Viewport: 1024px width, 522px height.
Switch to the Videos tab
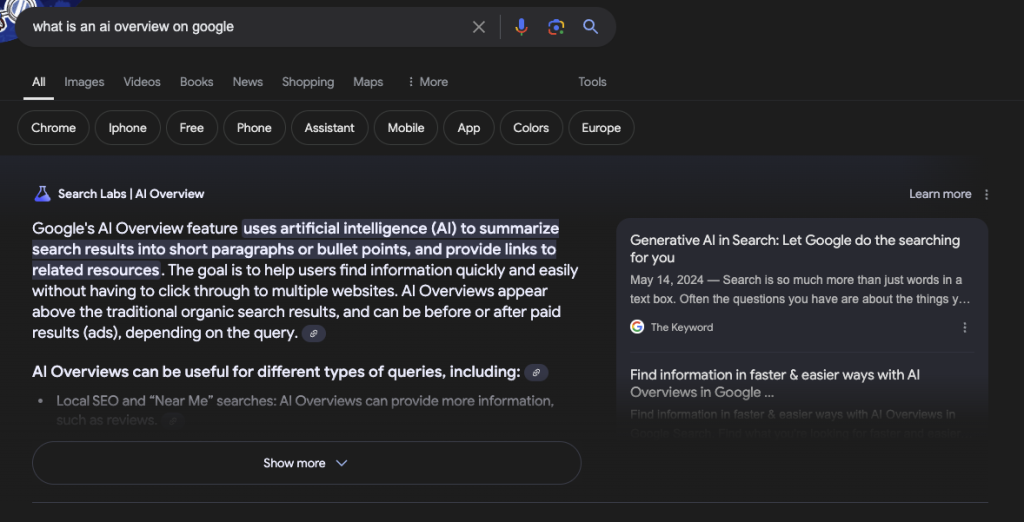pos(142,82)
